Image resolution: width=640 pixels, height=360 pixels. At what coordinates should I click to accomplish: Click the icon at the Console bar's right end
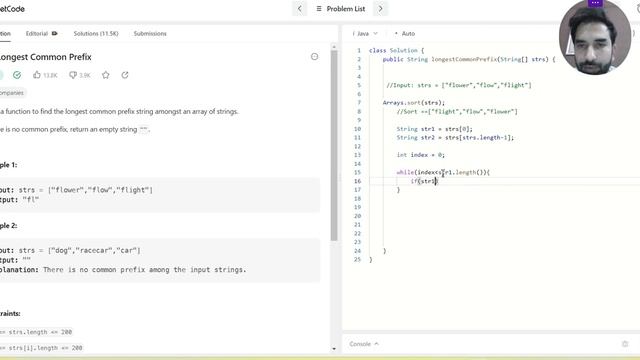(x=625, y=344)
